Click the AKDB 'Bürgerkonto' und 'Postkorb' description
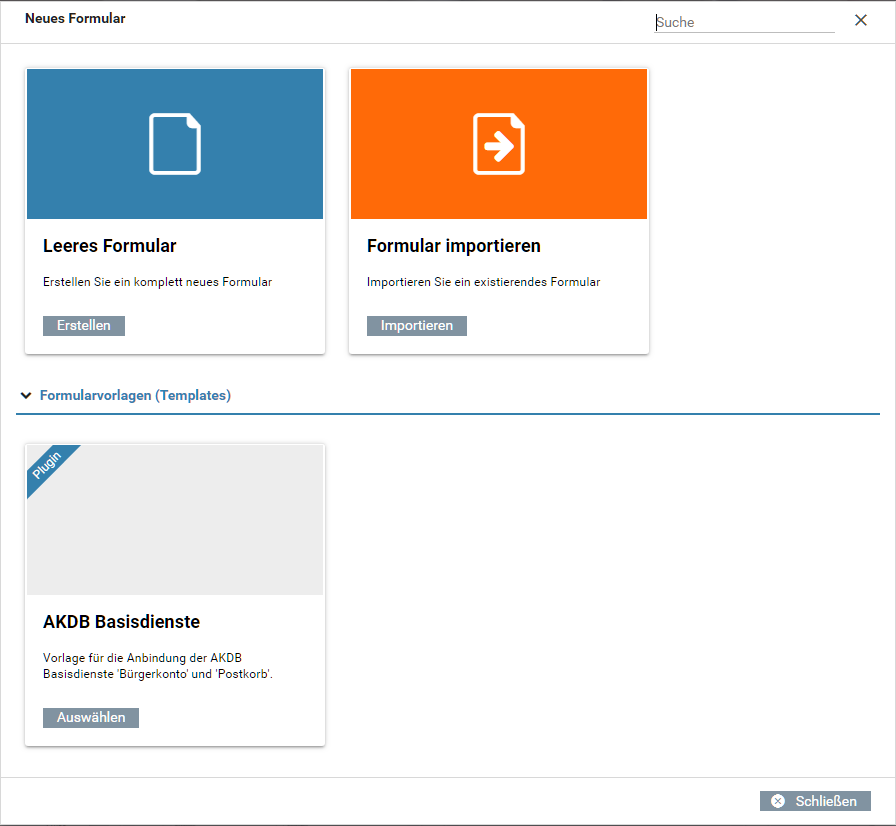The image size is (896, 826). (x=158, y=666)
